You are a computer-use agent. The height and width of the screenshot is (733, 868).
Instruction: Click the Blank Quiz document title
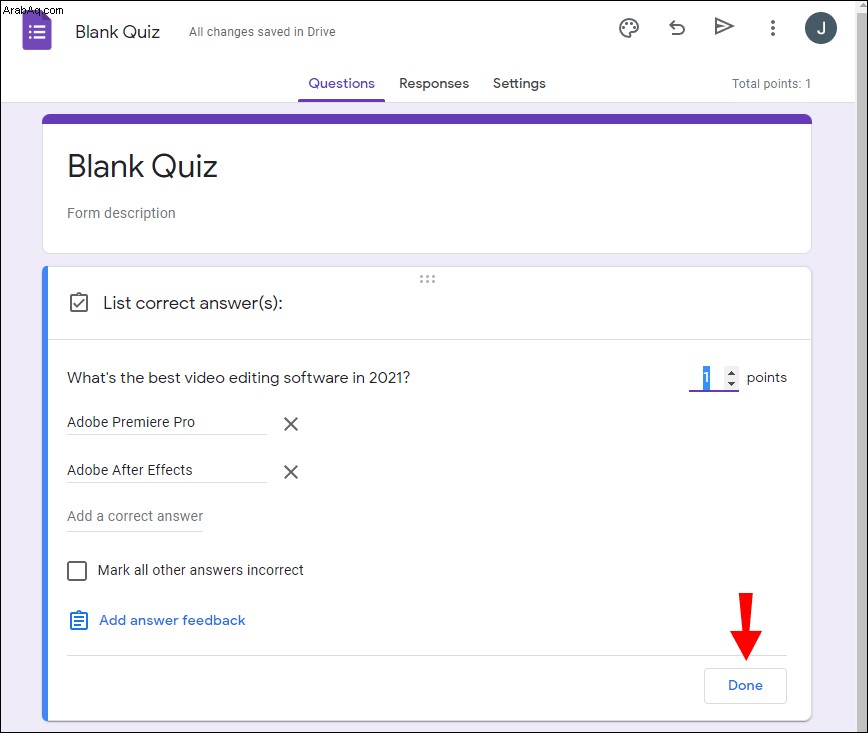tap(117, 32)
